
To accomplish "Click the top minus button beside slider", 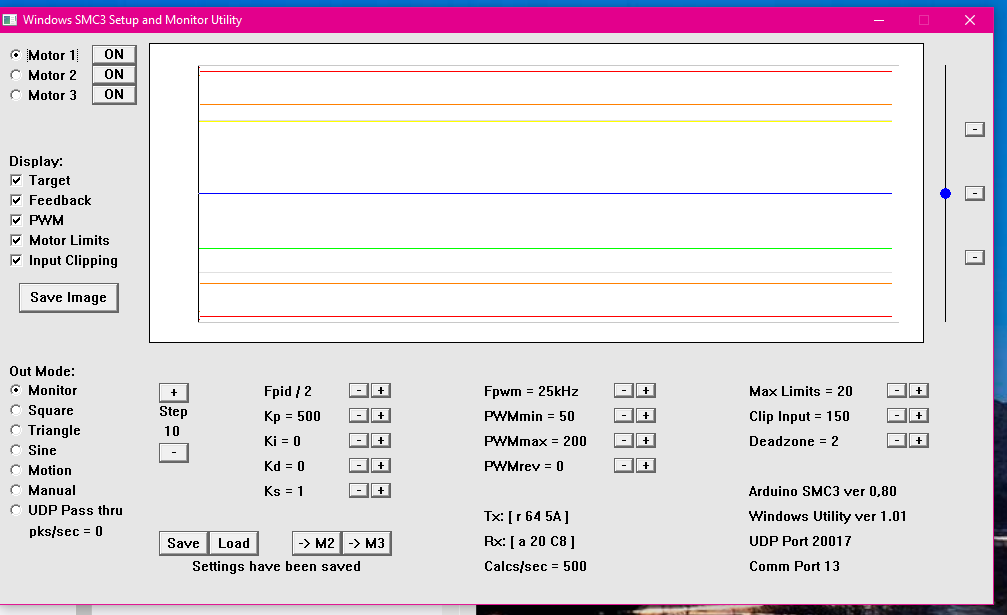I will click(974, 129).
